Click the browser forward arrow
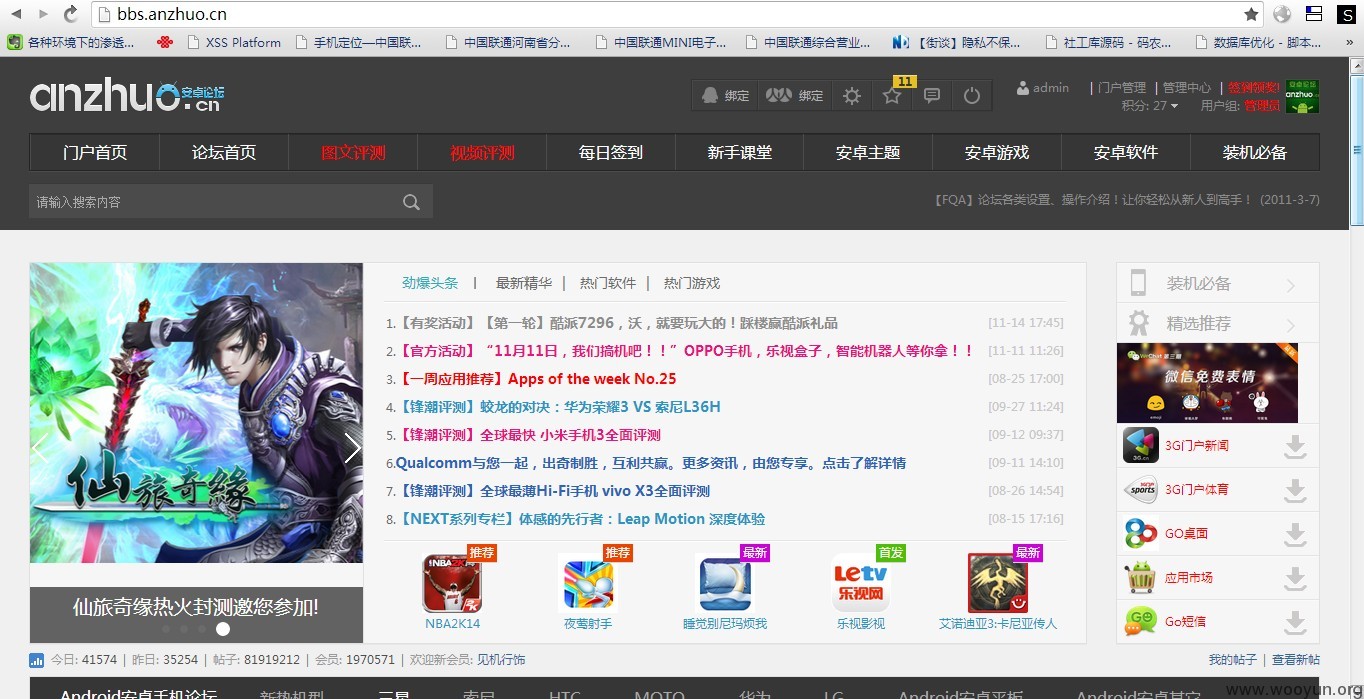The width and height of the screenshot is (1364, 699). coord(43,14)
